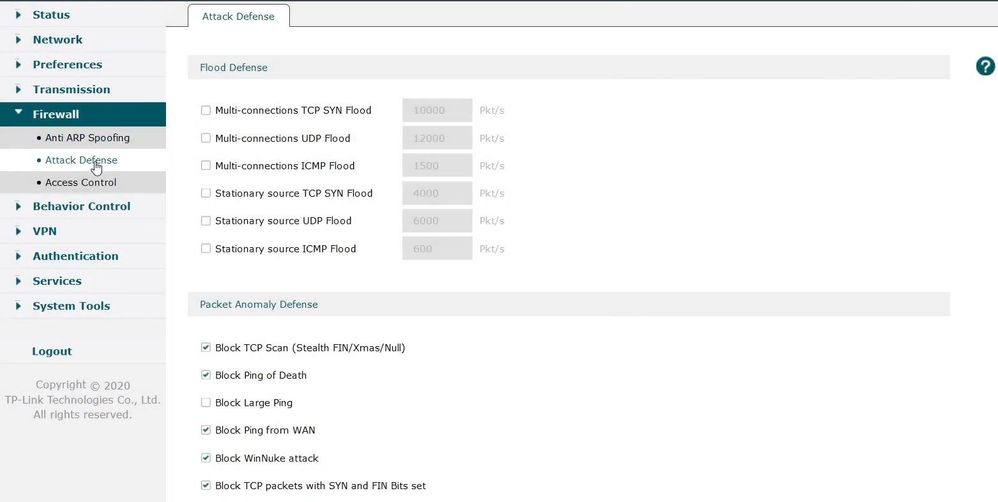Click the Block Ping from WAN label

coord(265,430)
